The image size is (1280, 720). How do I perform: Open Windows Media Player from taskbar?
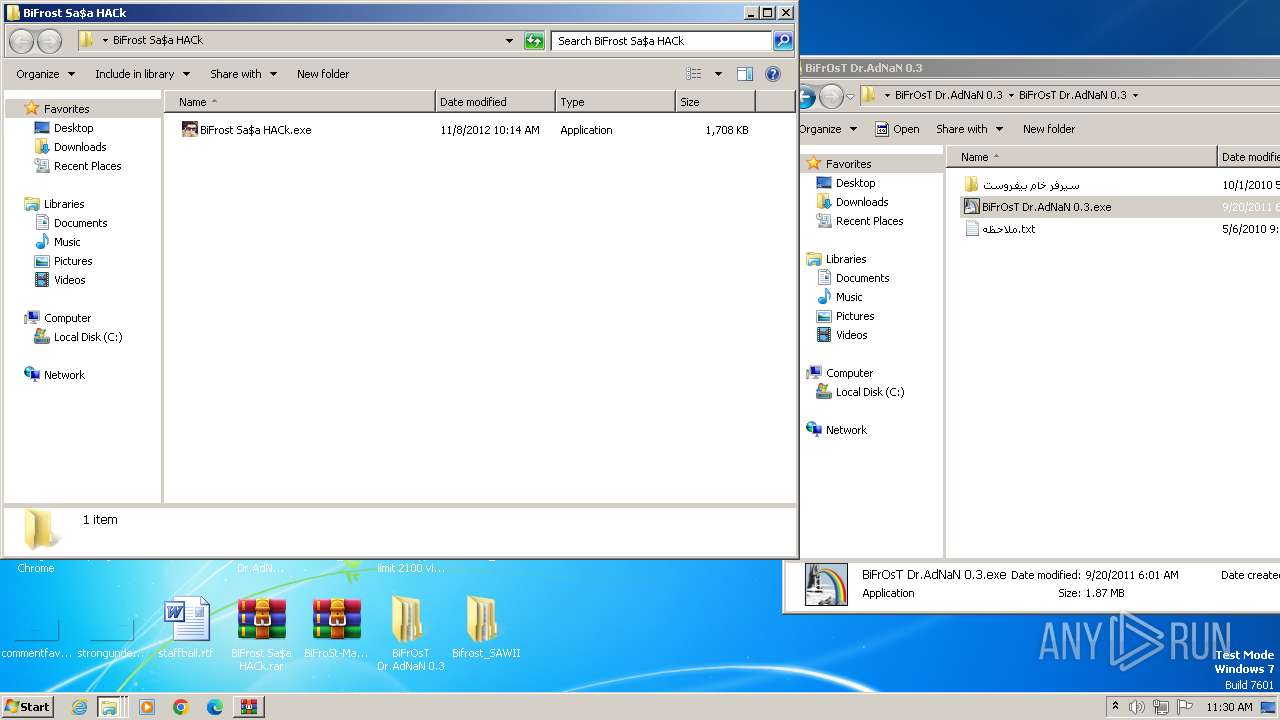147,707
